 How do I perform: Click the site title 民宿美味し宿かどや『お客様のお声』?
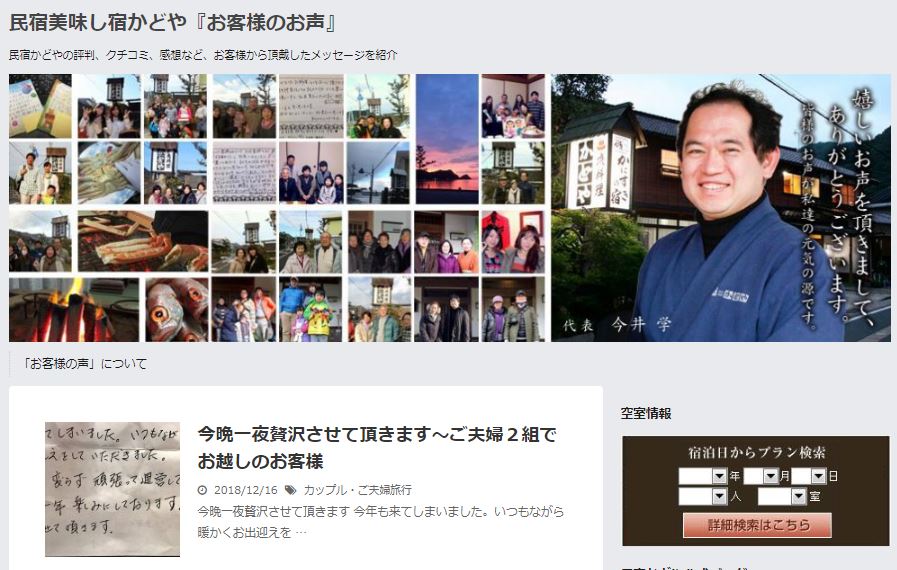pos(174,23)
